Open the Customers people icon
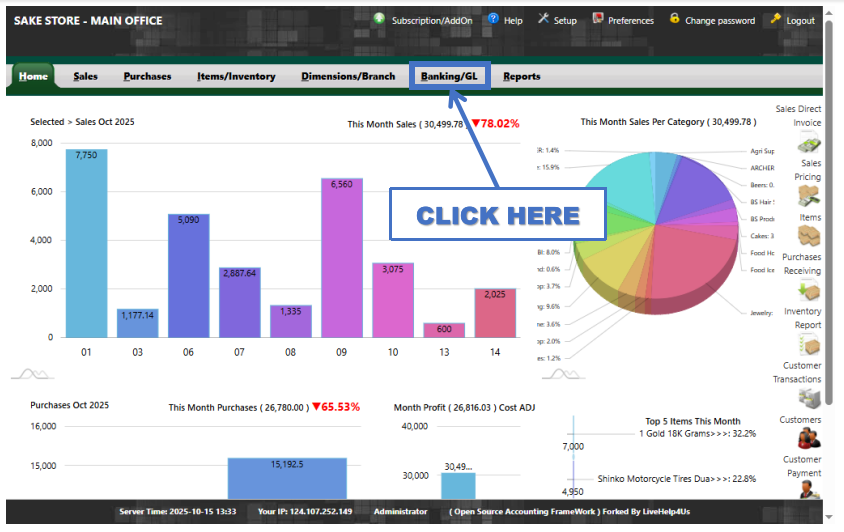Image resolution: width=844 pixels, height=532 pixels. click(808, 438)
